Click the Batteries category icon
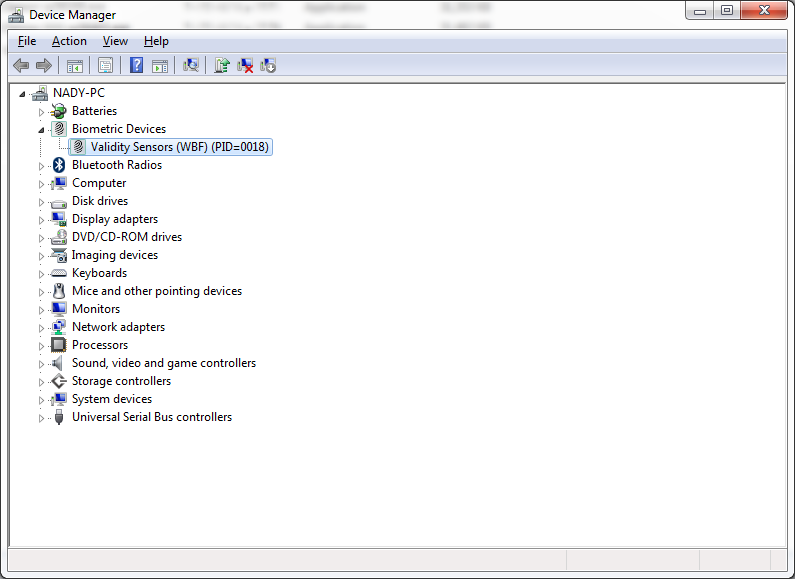 point(59,111)
